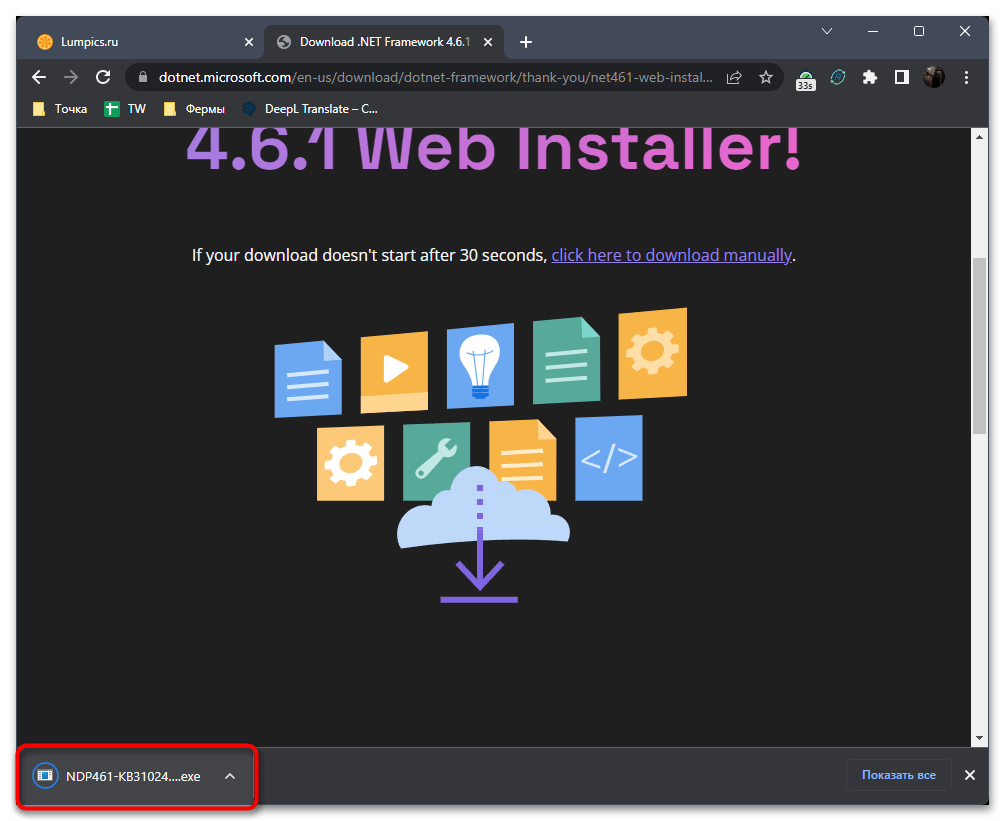Close the downloads bar
Screen dimensions: 1005x821
[970, 775]
